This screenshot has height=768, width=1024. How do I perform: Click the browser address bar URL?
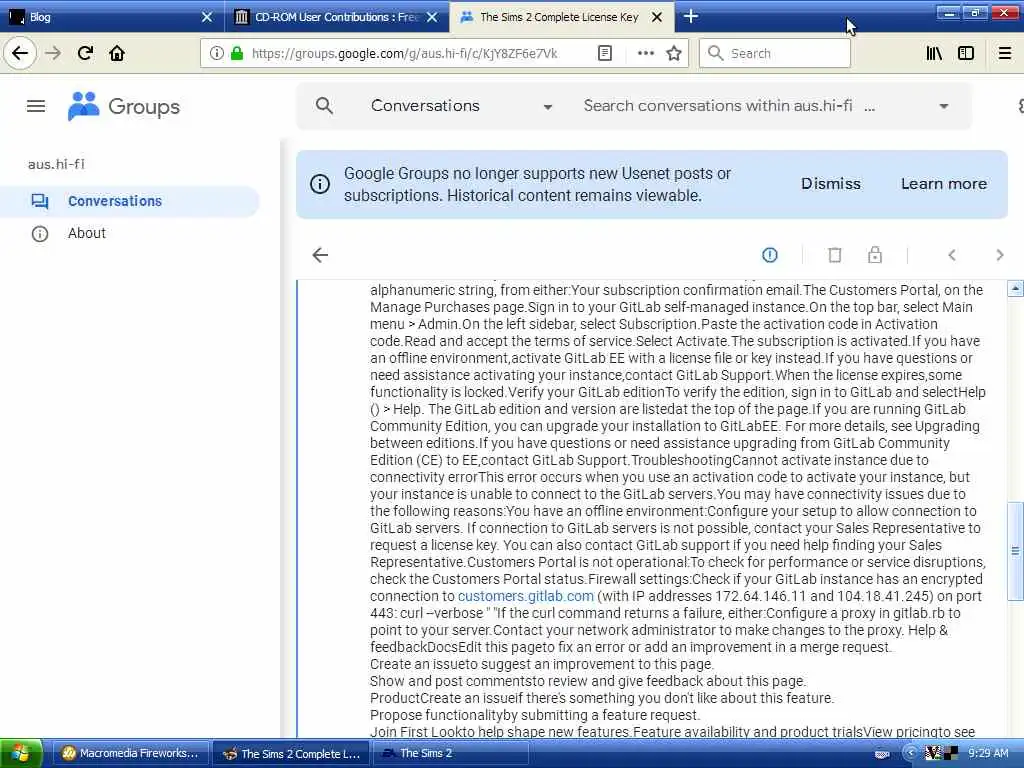point(405,54)
